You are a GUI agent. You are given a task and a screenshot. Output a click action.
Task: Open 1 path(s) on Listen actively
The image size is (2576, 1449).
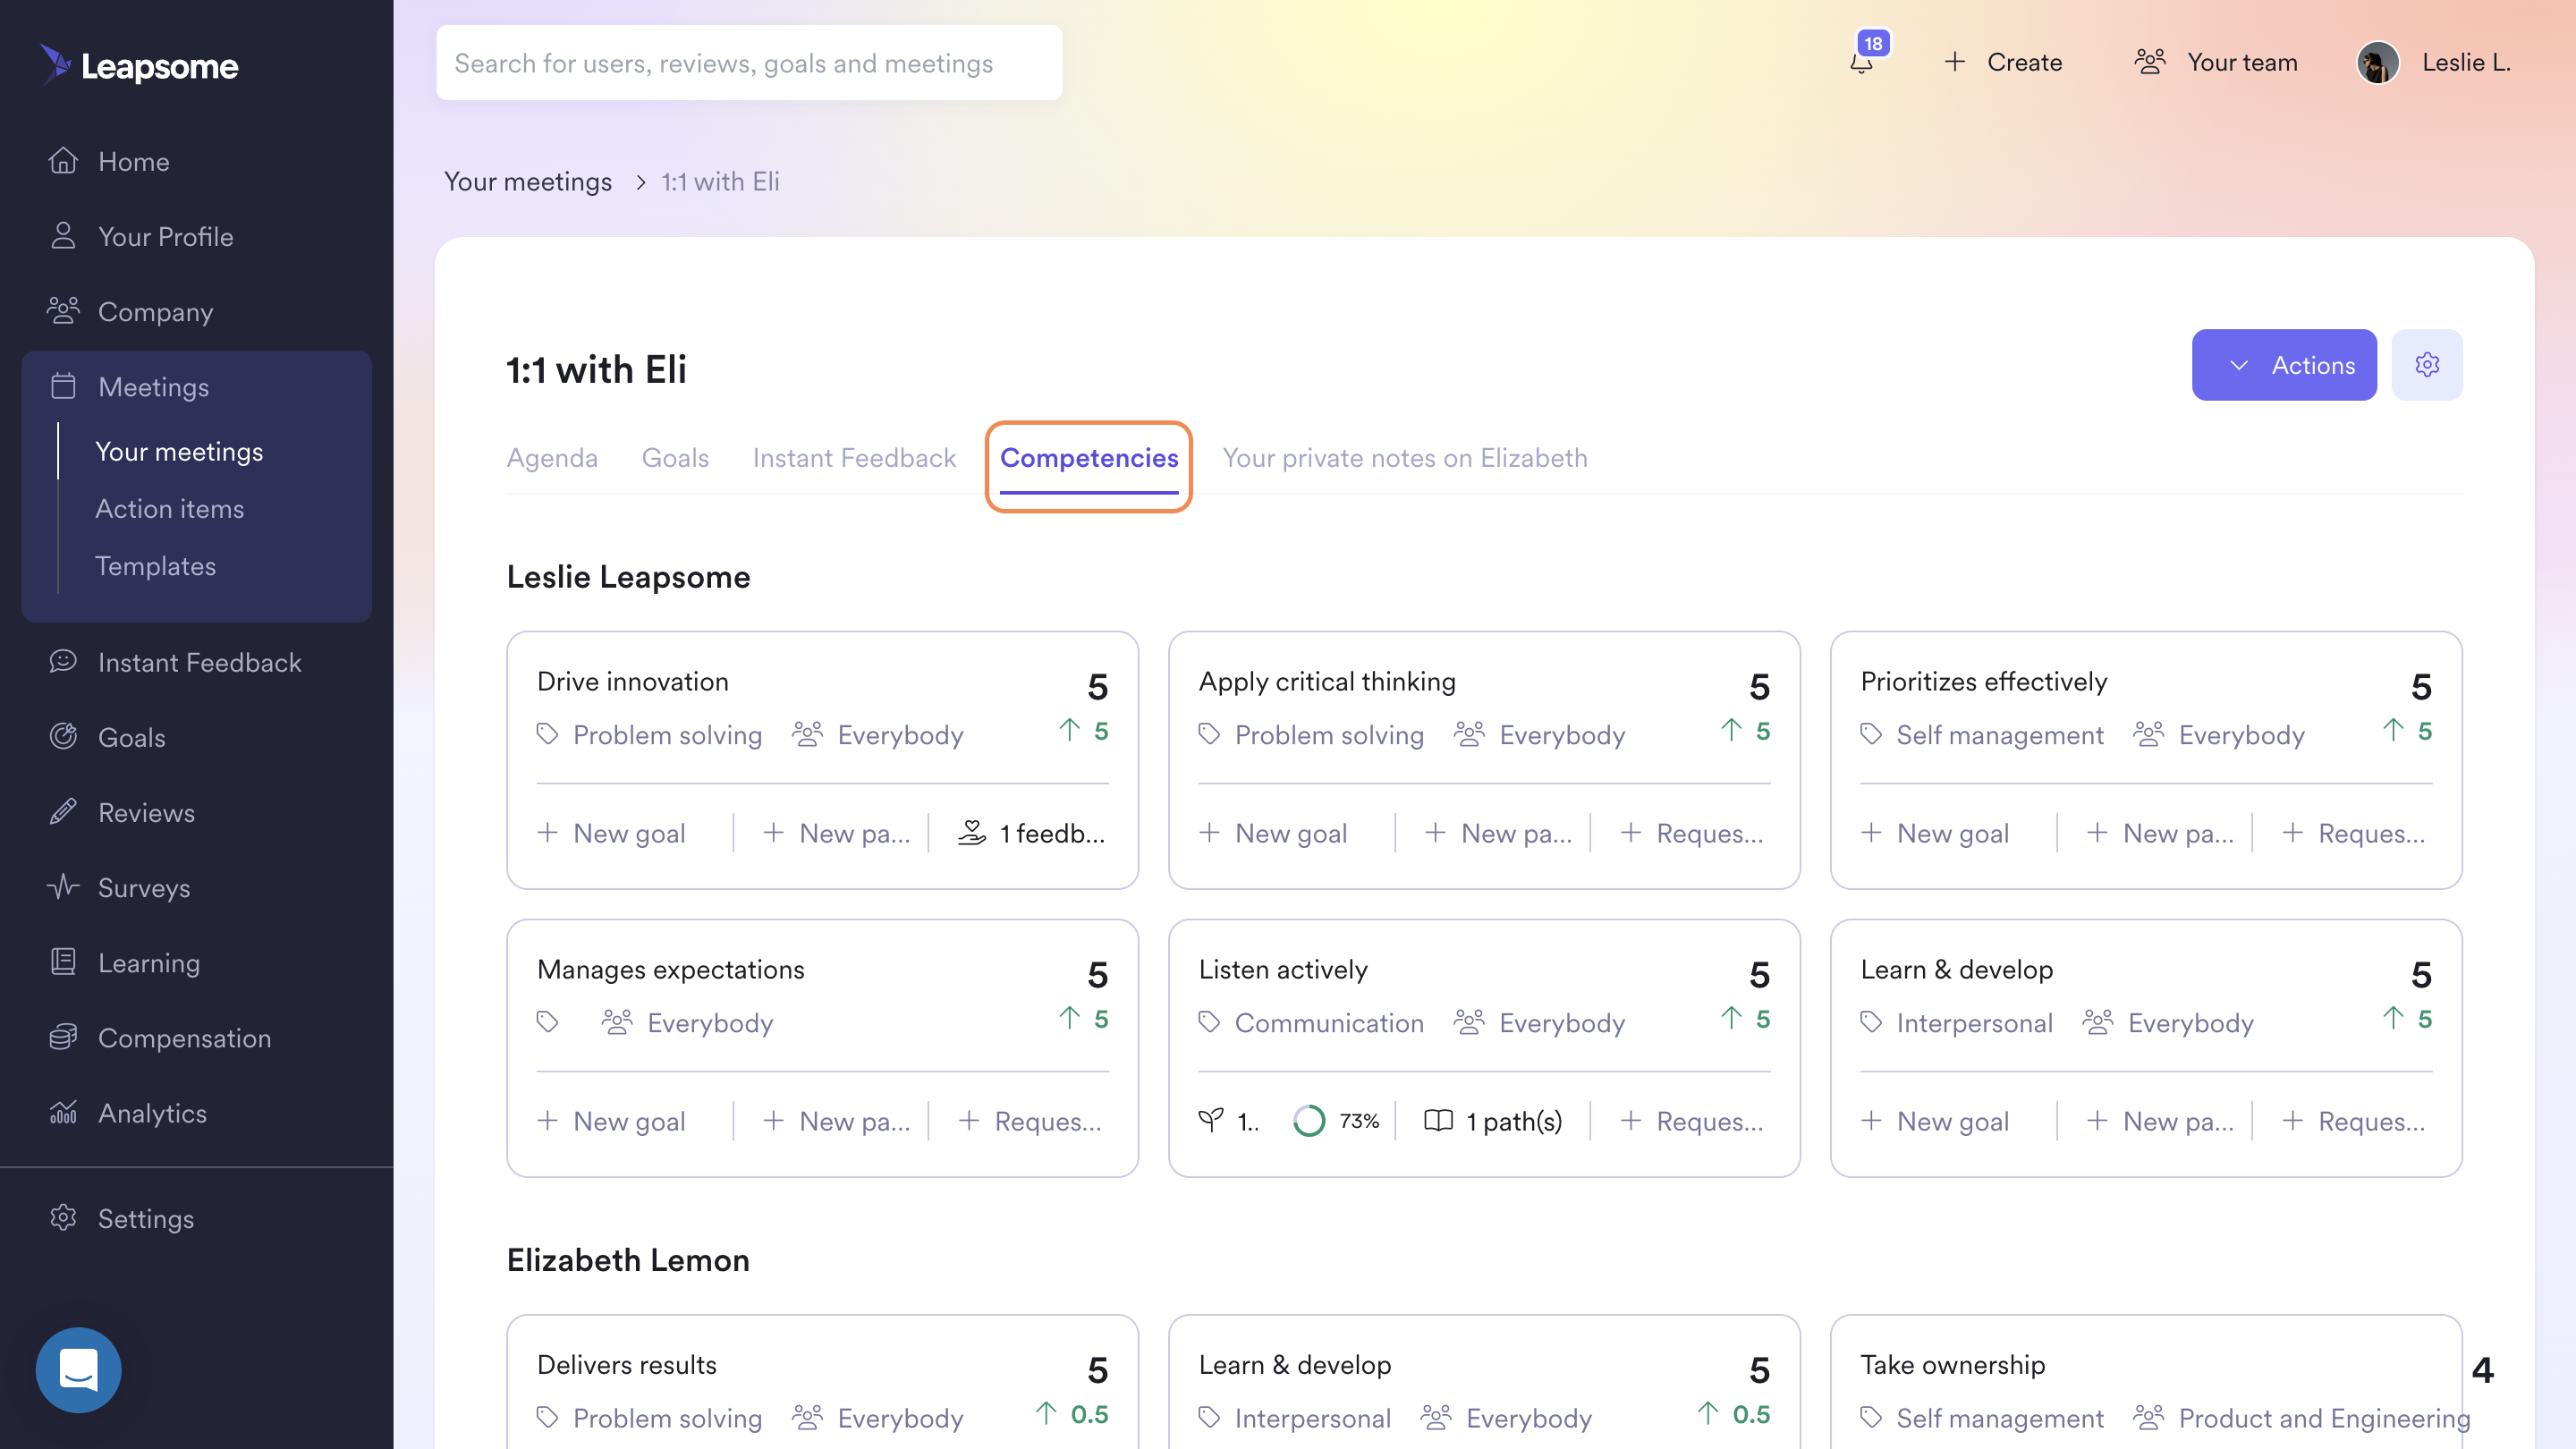click(x=1493, y=1121)
